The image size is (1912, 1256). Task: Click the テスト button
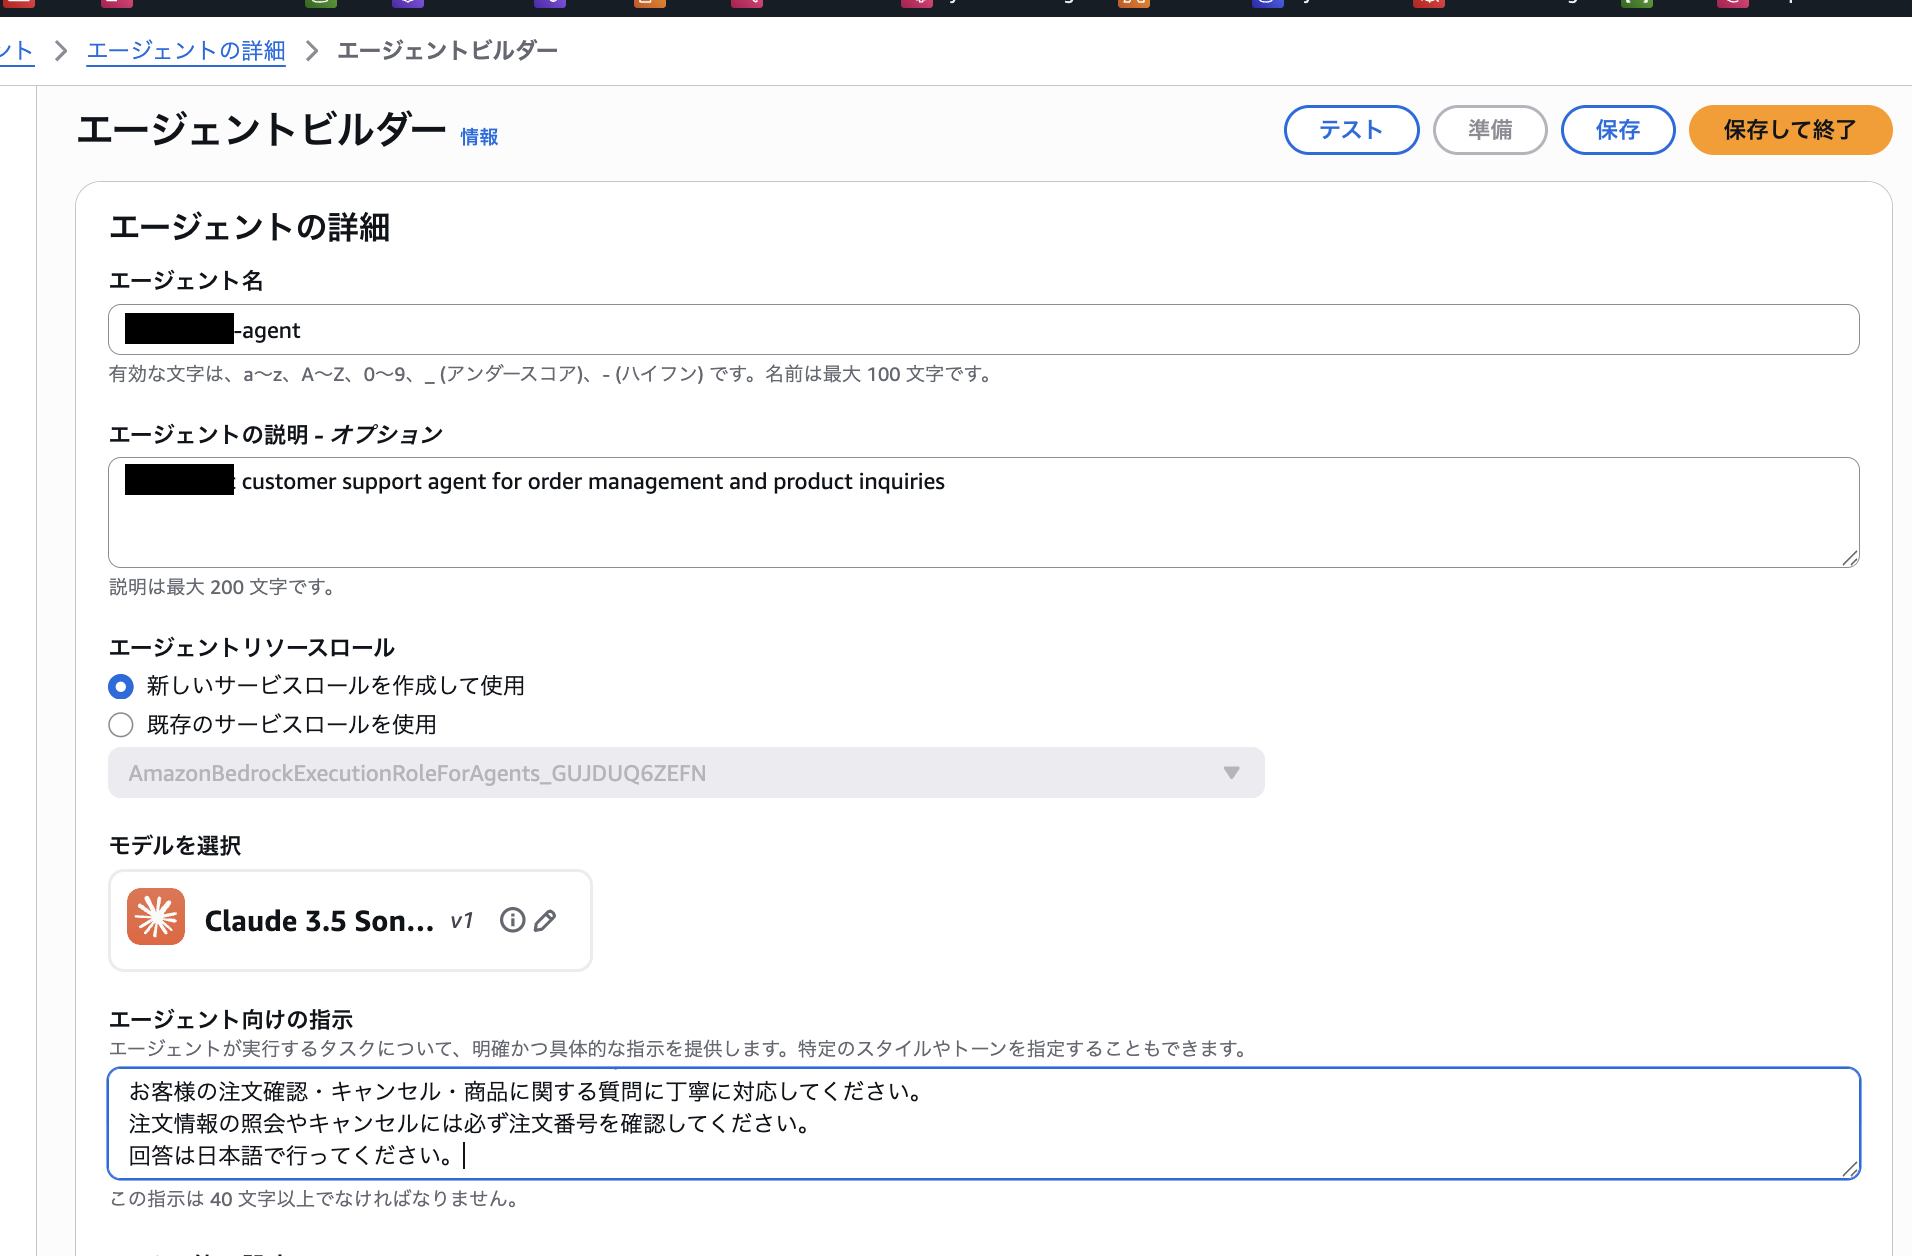[1351, 130]
